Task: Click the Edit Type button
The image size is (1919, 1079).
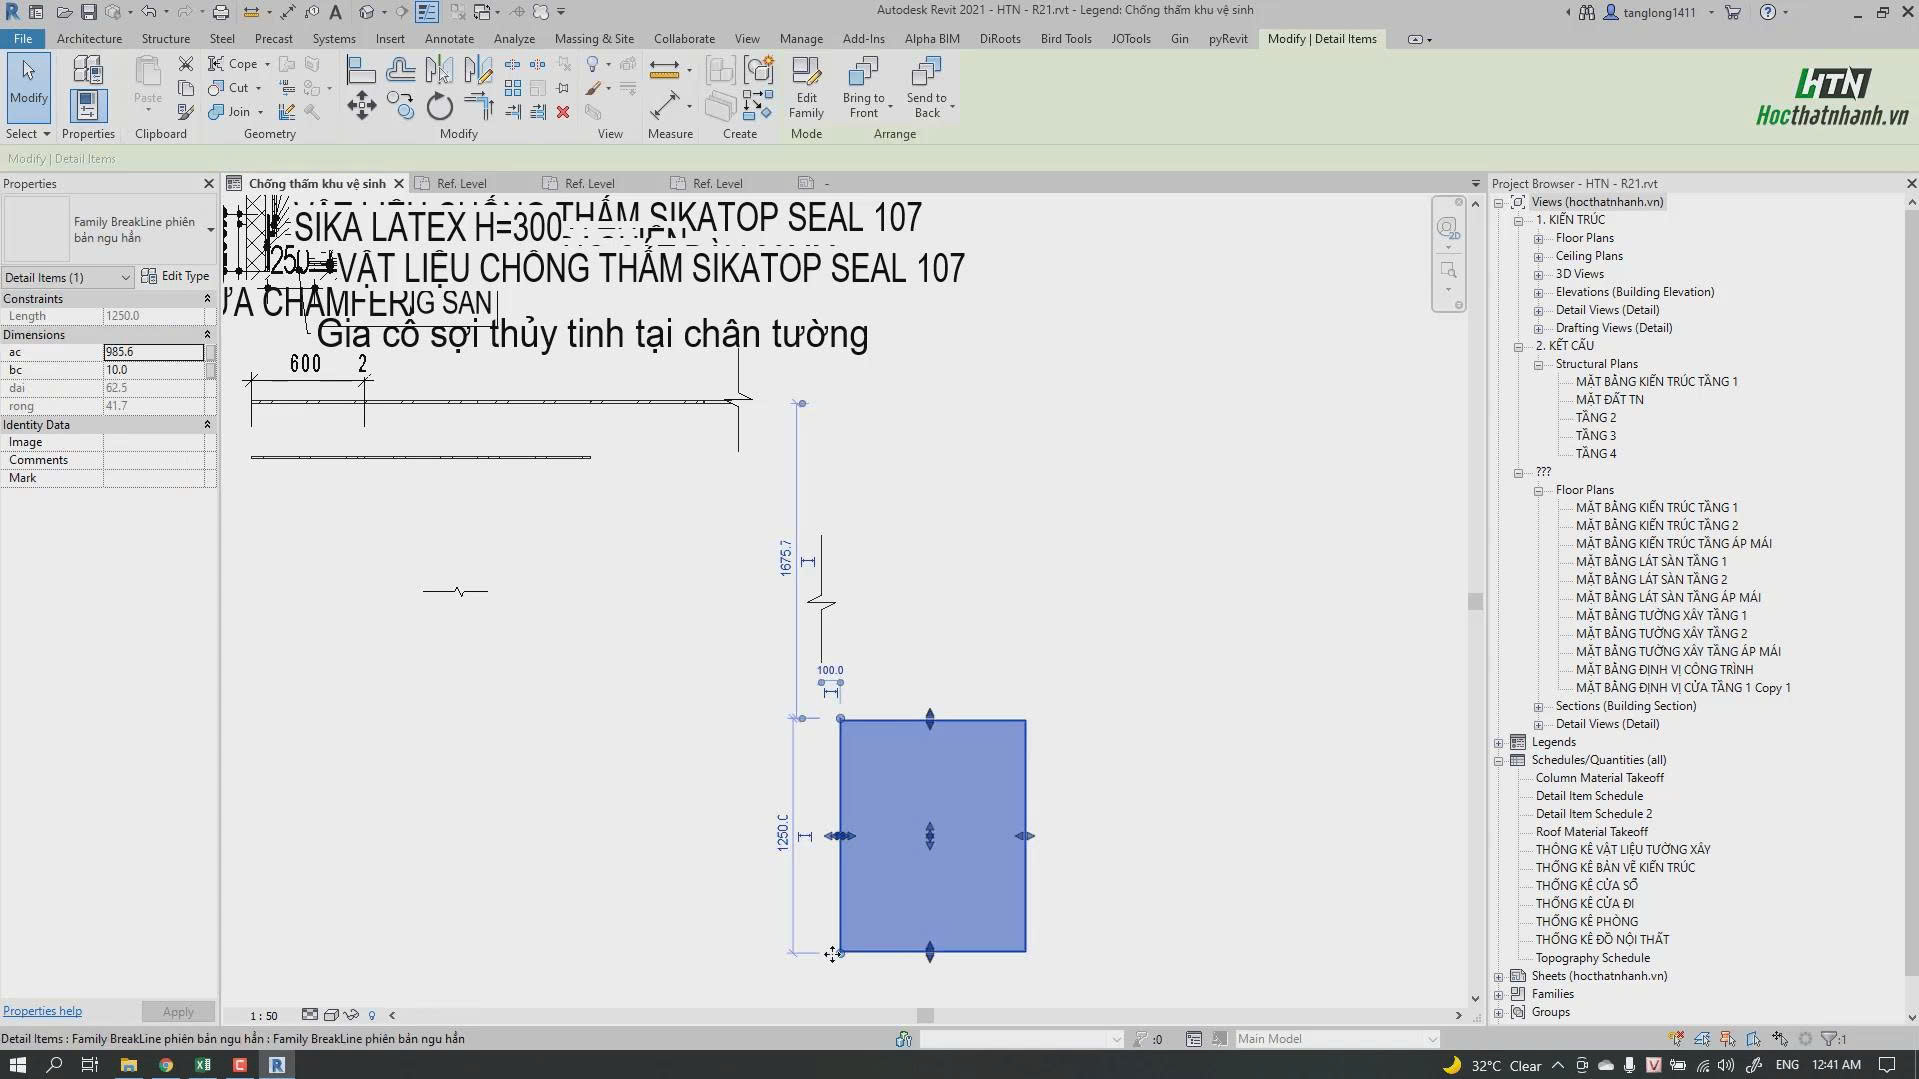Action: click(x=176, y=277)
